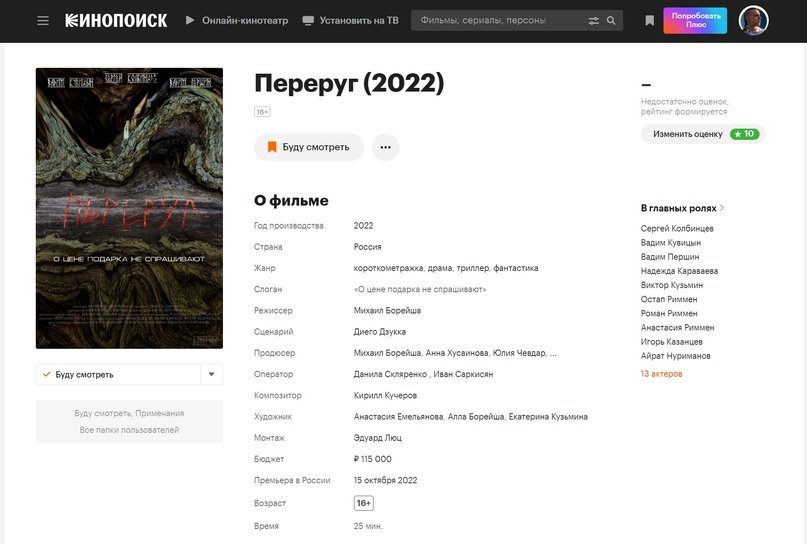Go to the Кинопоиск logo home page

116,21
